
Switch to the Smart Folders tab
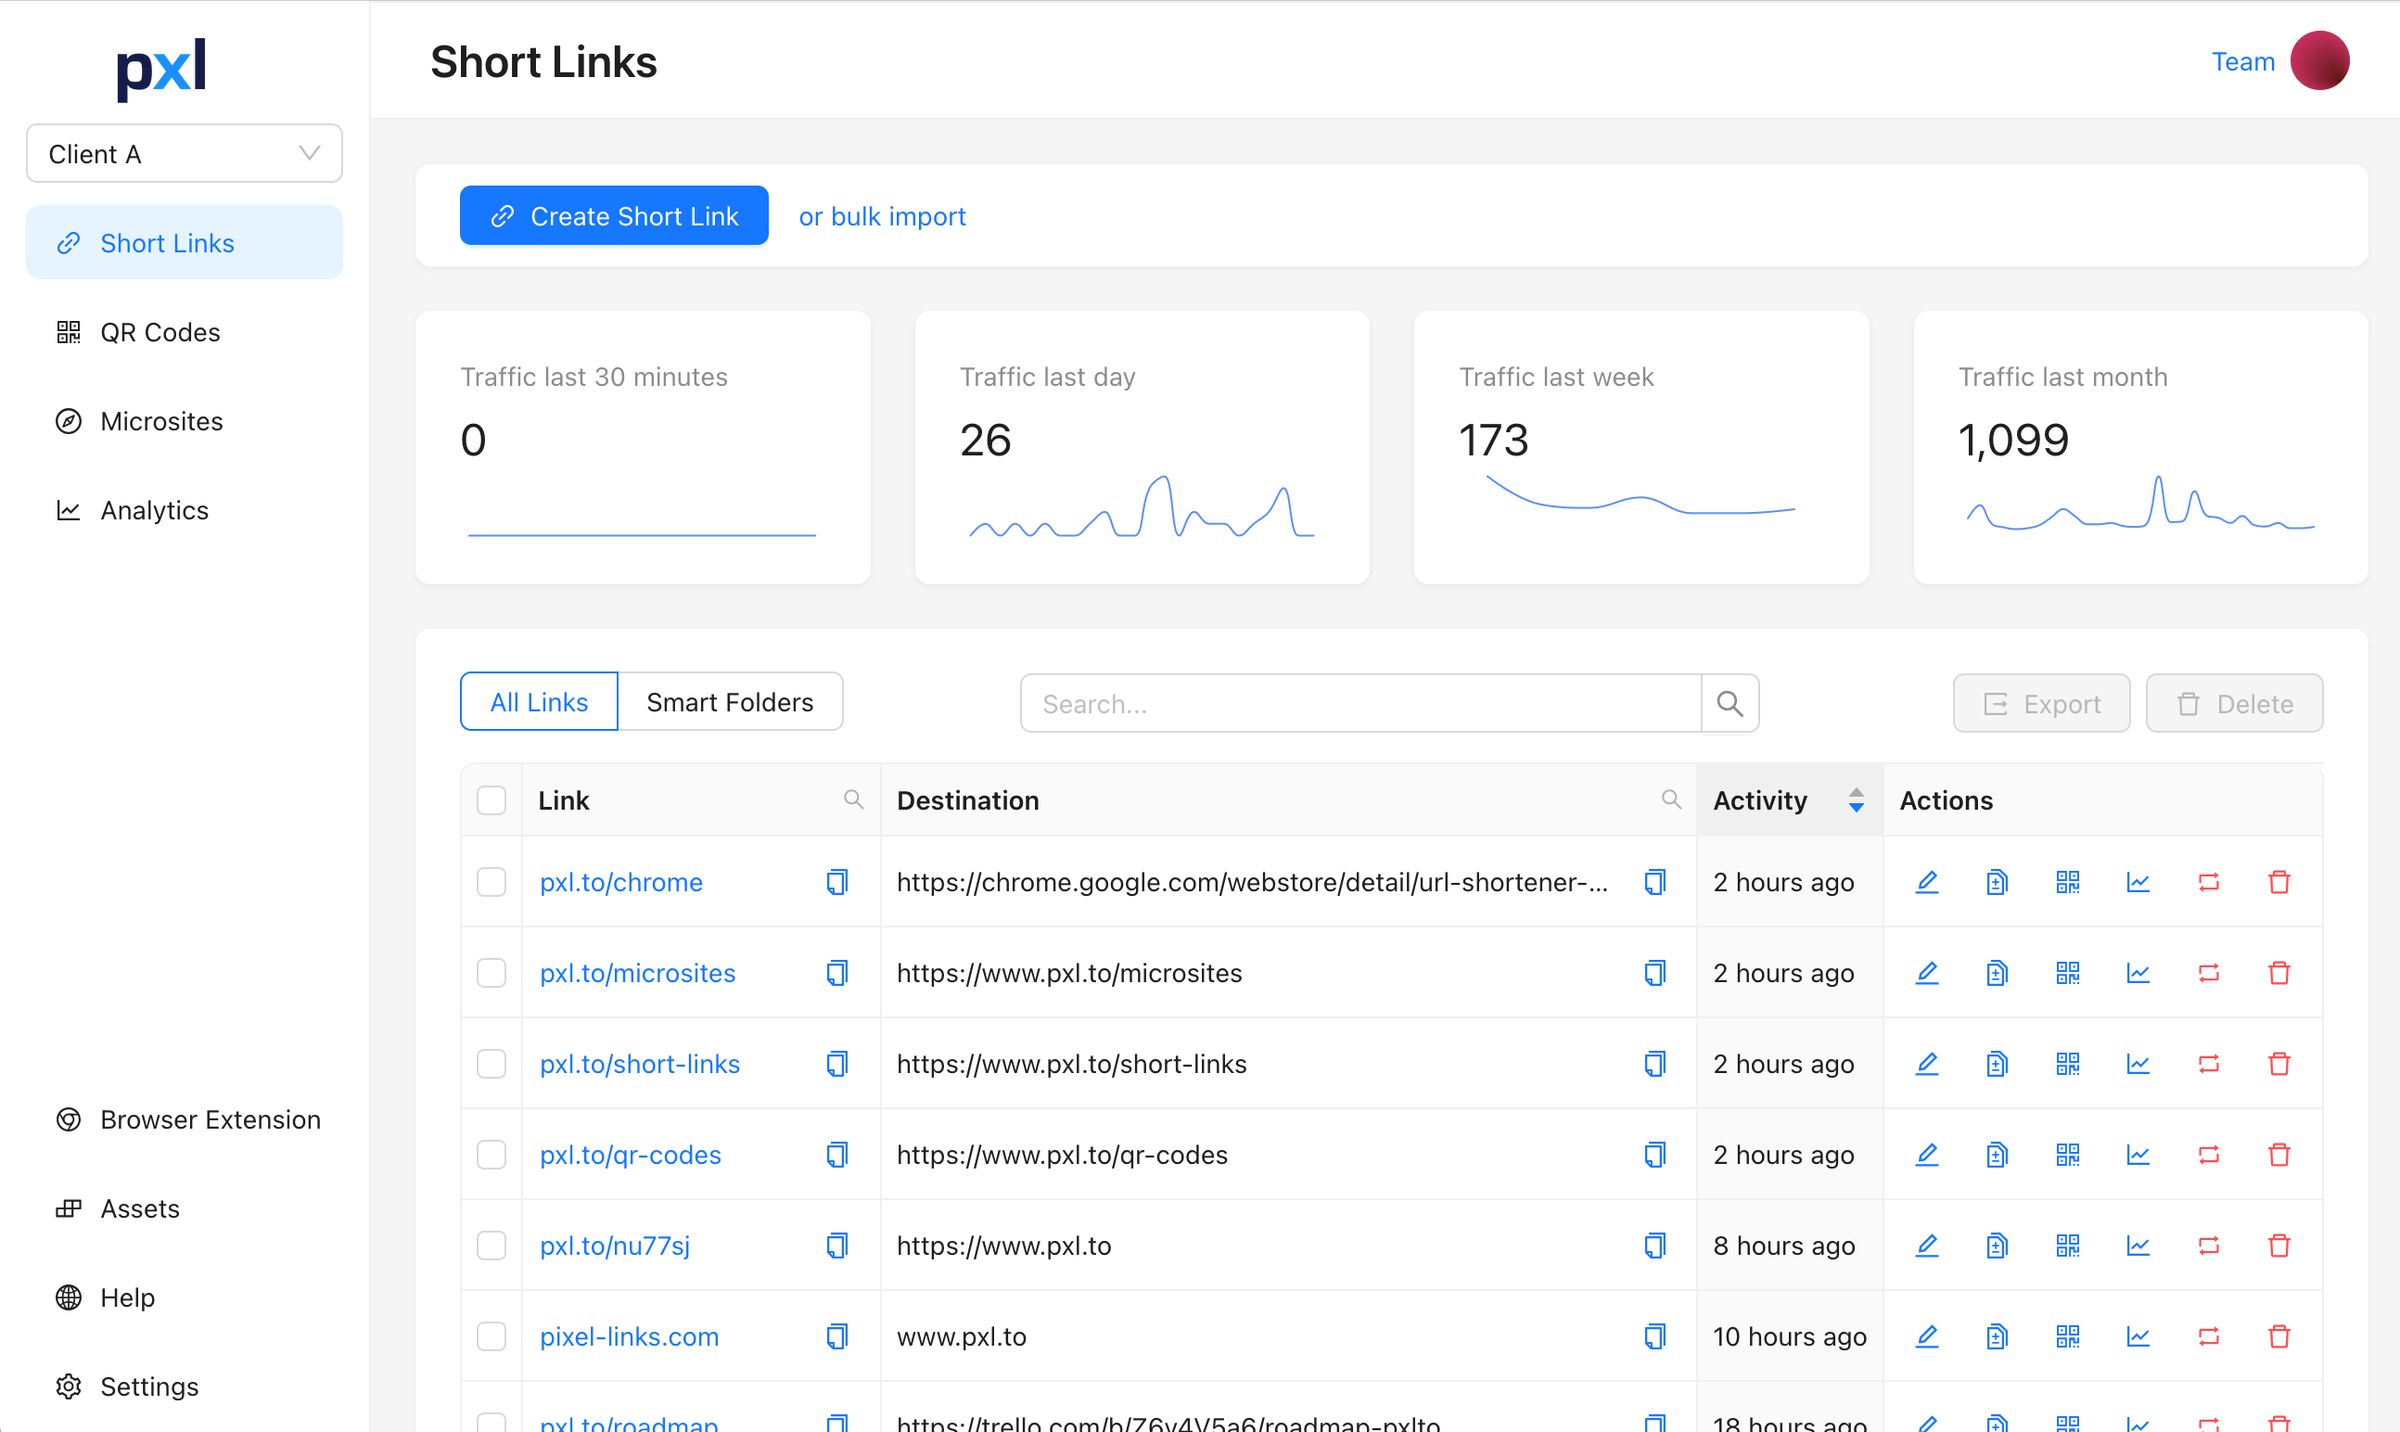[731, 701]
